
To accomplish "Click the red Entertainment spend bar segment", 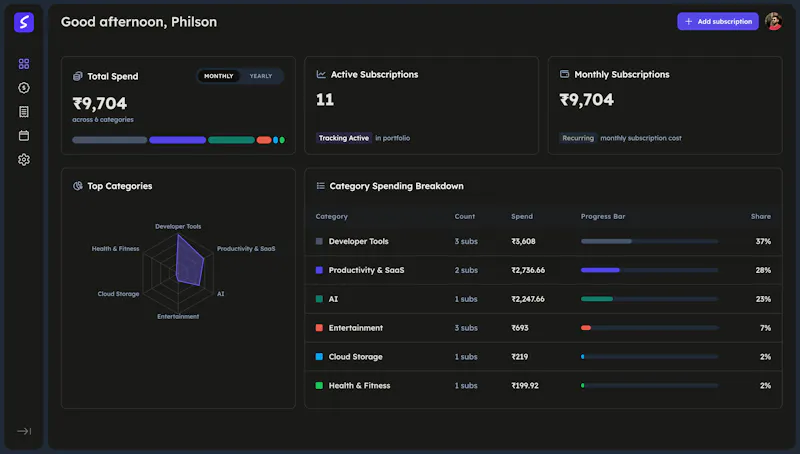I will 264,140.
